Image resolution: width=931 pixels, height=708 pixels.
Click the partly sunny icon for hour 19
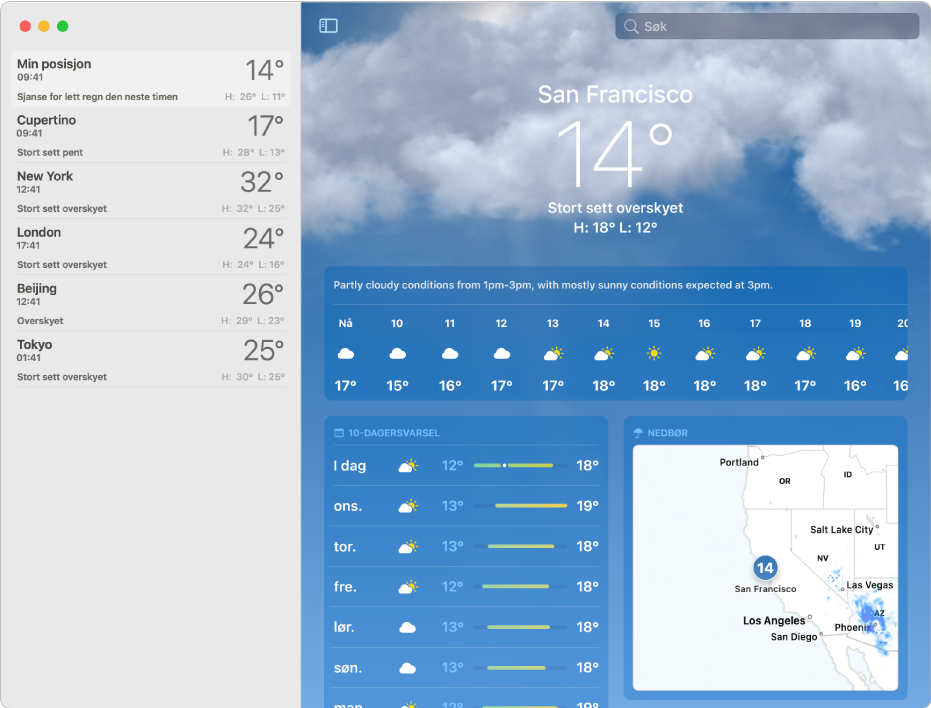[856, 354]
